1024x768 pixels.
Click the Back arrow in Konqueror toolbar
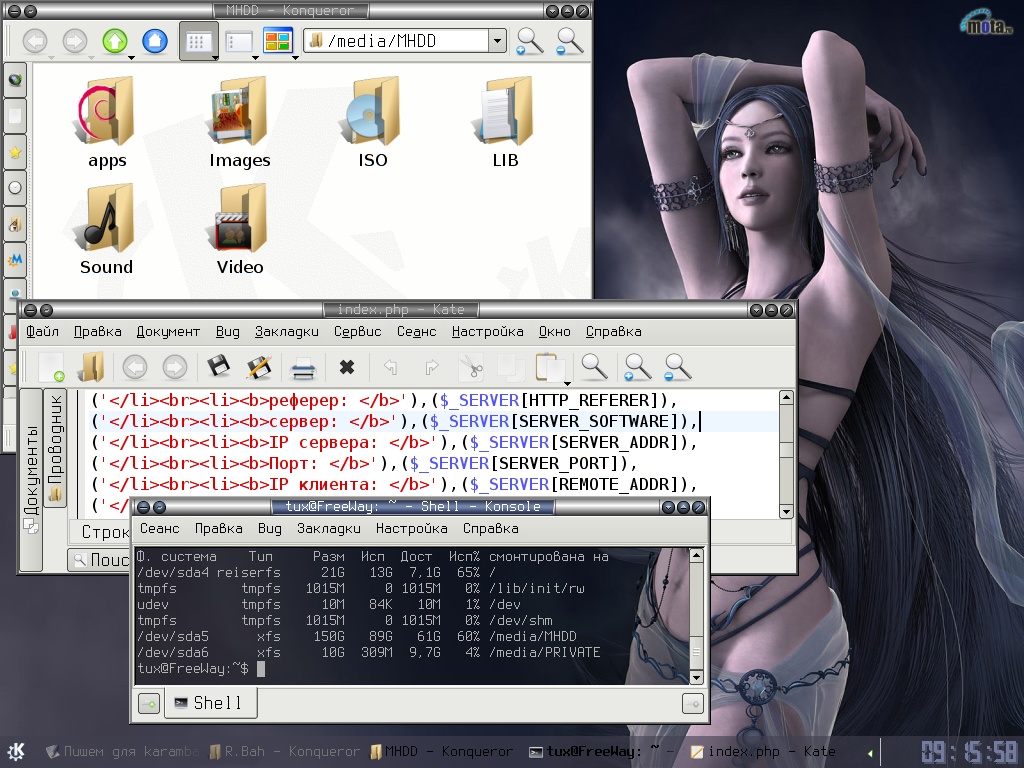coord(35,41)
